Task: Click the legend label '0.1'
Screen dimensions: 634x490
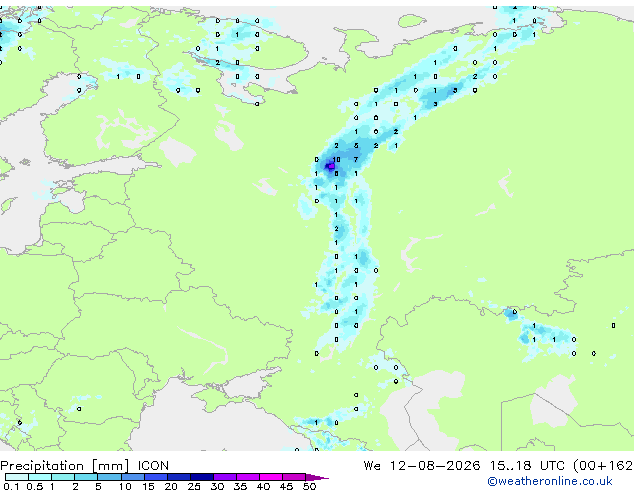Action: 11,486
